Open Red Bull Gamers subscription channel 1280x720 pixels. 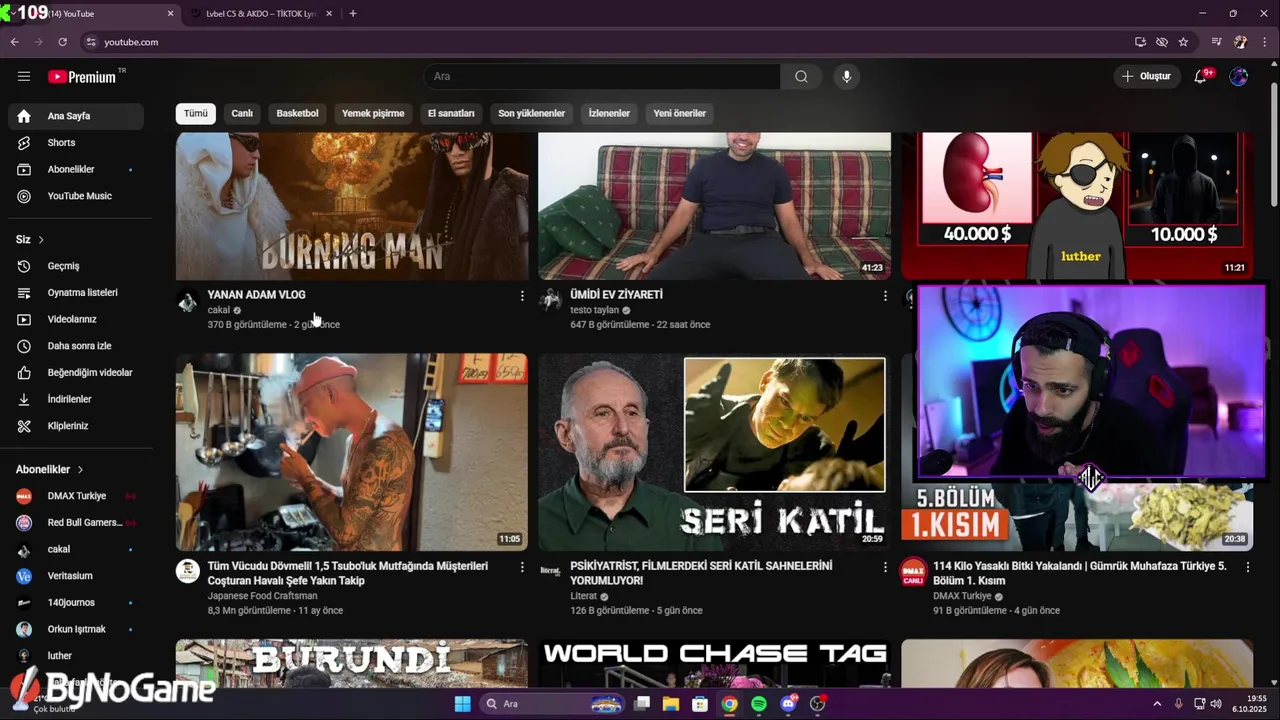tap(76, 523)
